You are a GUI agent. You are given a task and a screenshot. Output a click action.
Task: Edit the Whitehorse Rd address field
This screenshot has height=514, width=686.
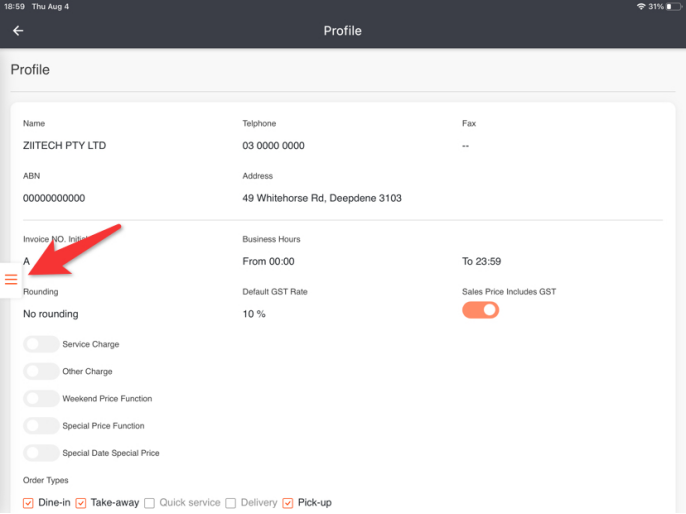pyautogui.click(x=322, y=198)
